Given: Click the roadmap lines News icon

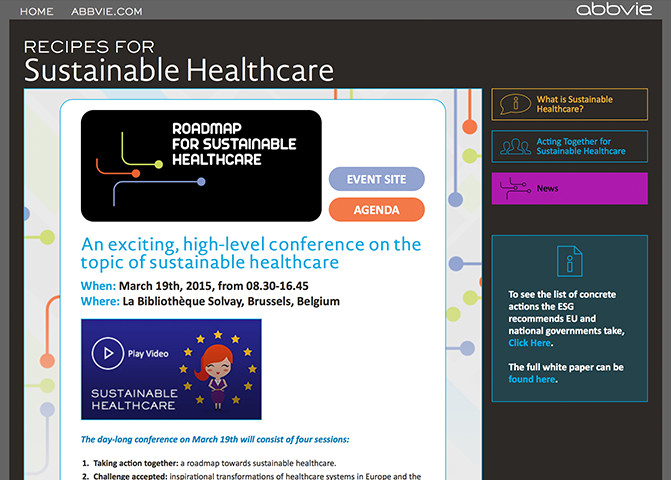Looking at the screenshot, I should (x=515, y=188).
